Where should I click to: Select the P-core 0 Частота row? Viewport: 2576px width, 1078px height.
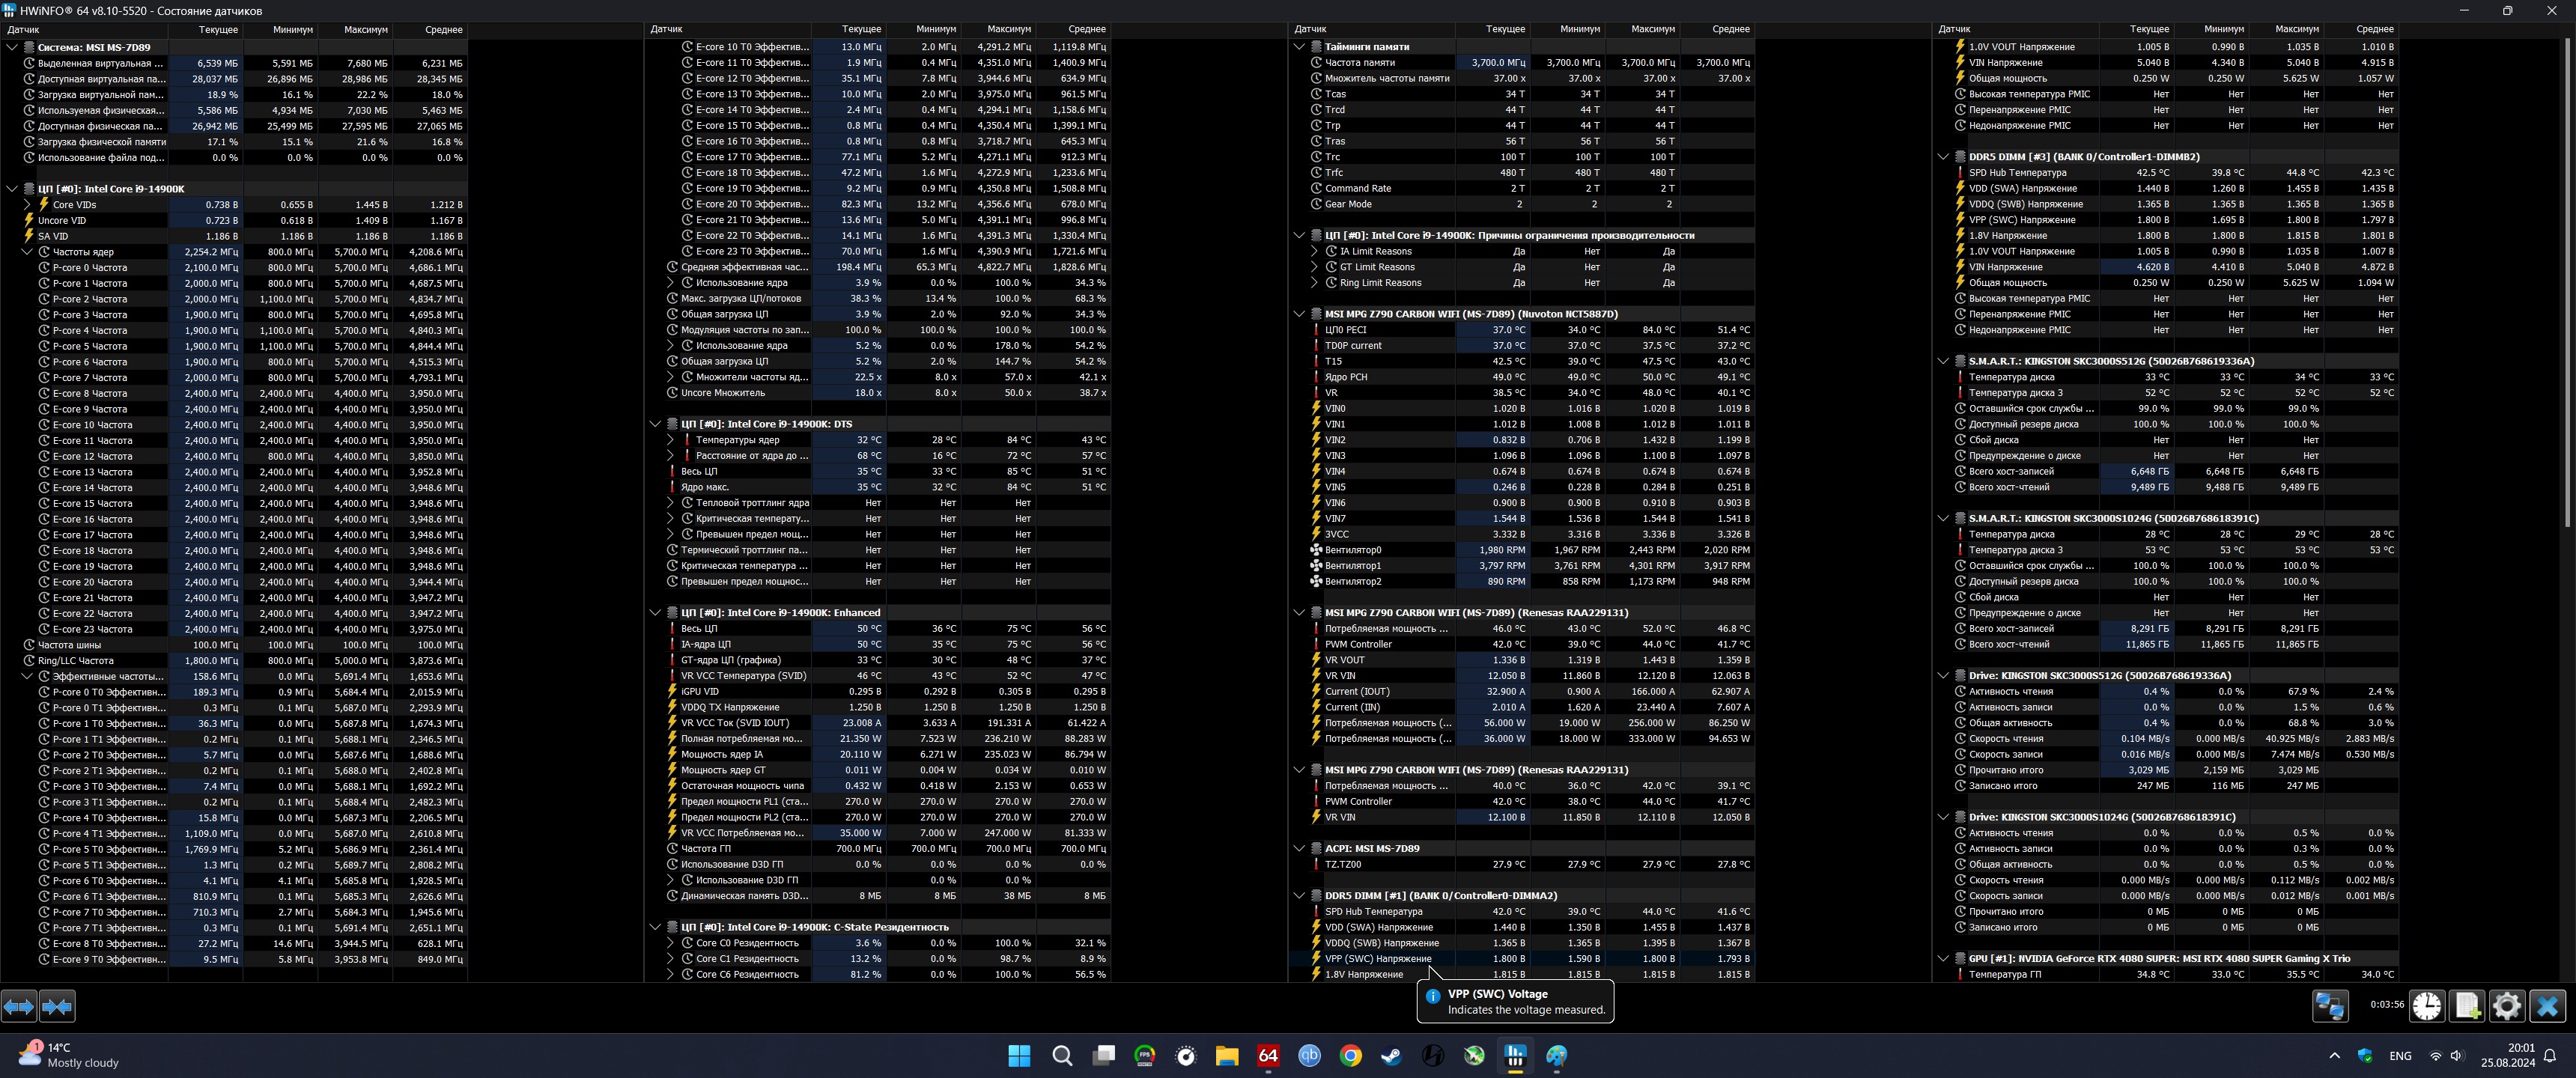[x=90, y=268]
